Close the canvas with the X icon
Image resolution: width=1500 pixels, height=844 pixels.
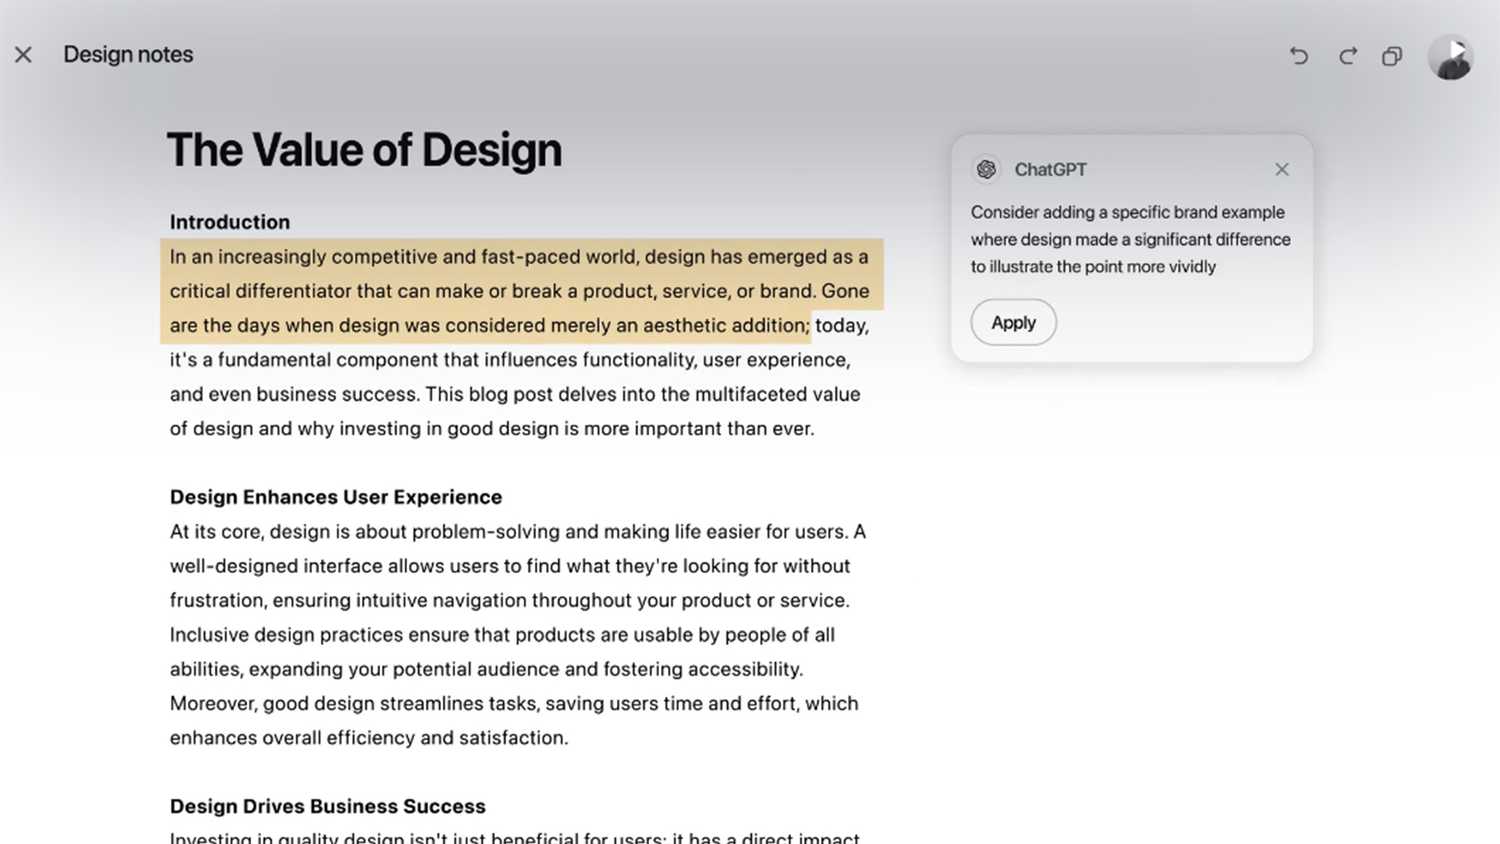pos(24,55)
